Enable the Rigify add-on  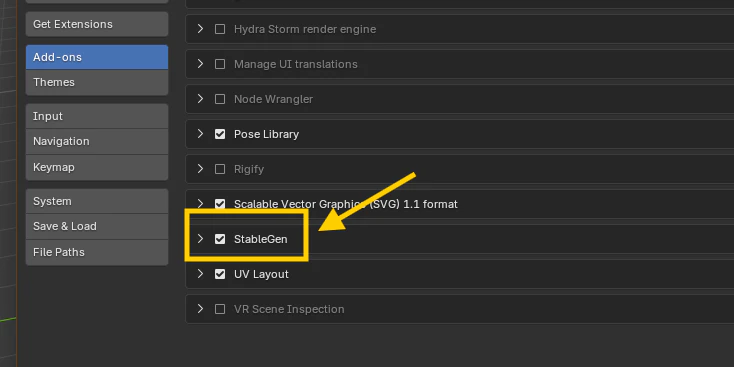click(x=220, y=169)
